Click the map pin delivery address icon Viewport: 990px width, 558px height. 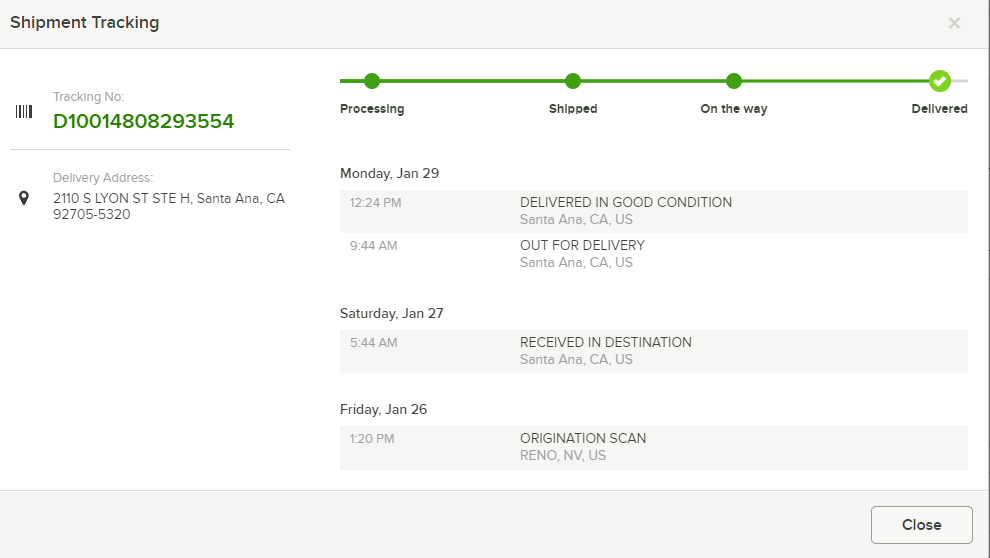24,198
